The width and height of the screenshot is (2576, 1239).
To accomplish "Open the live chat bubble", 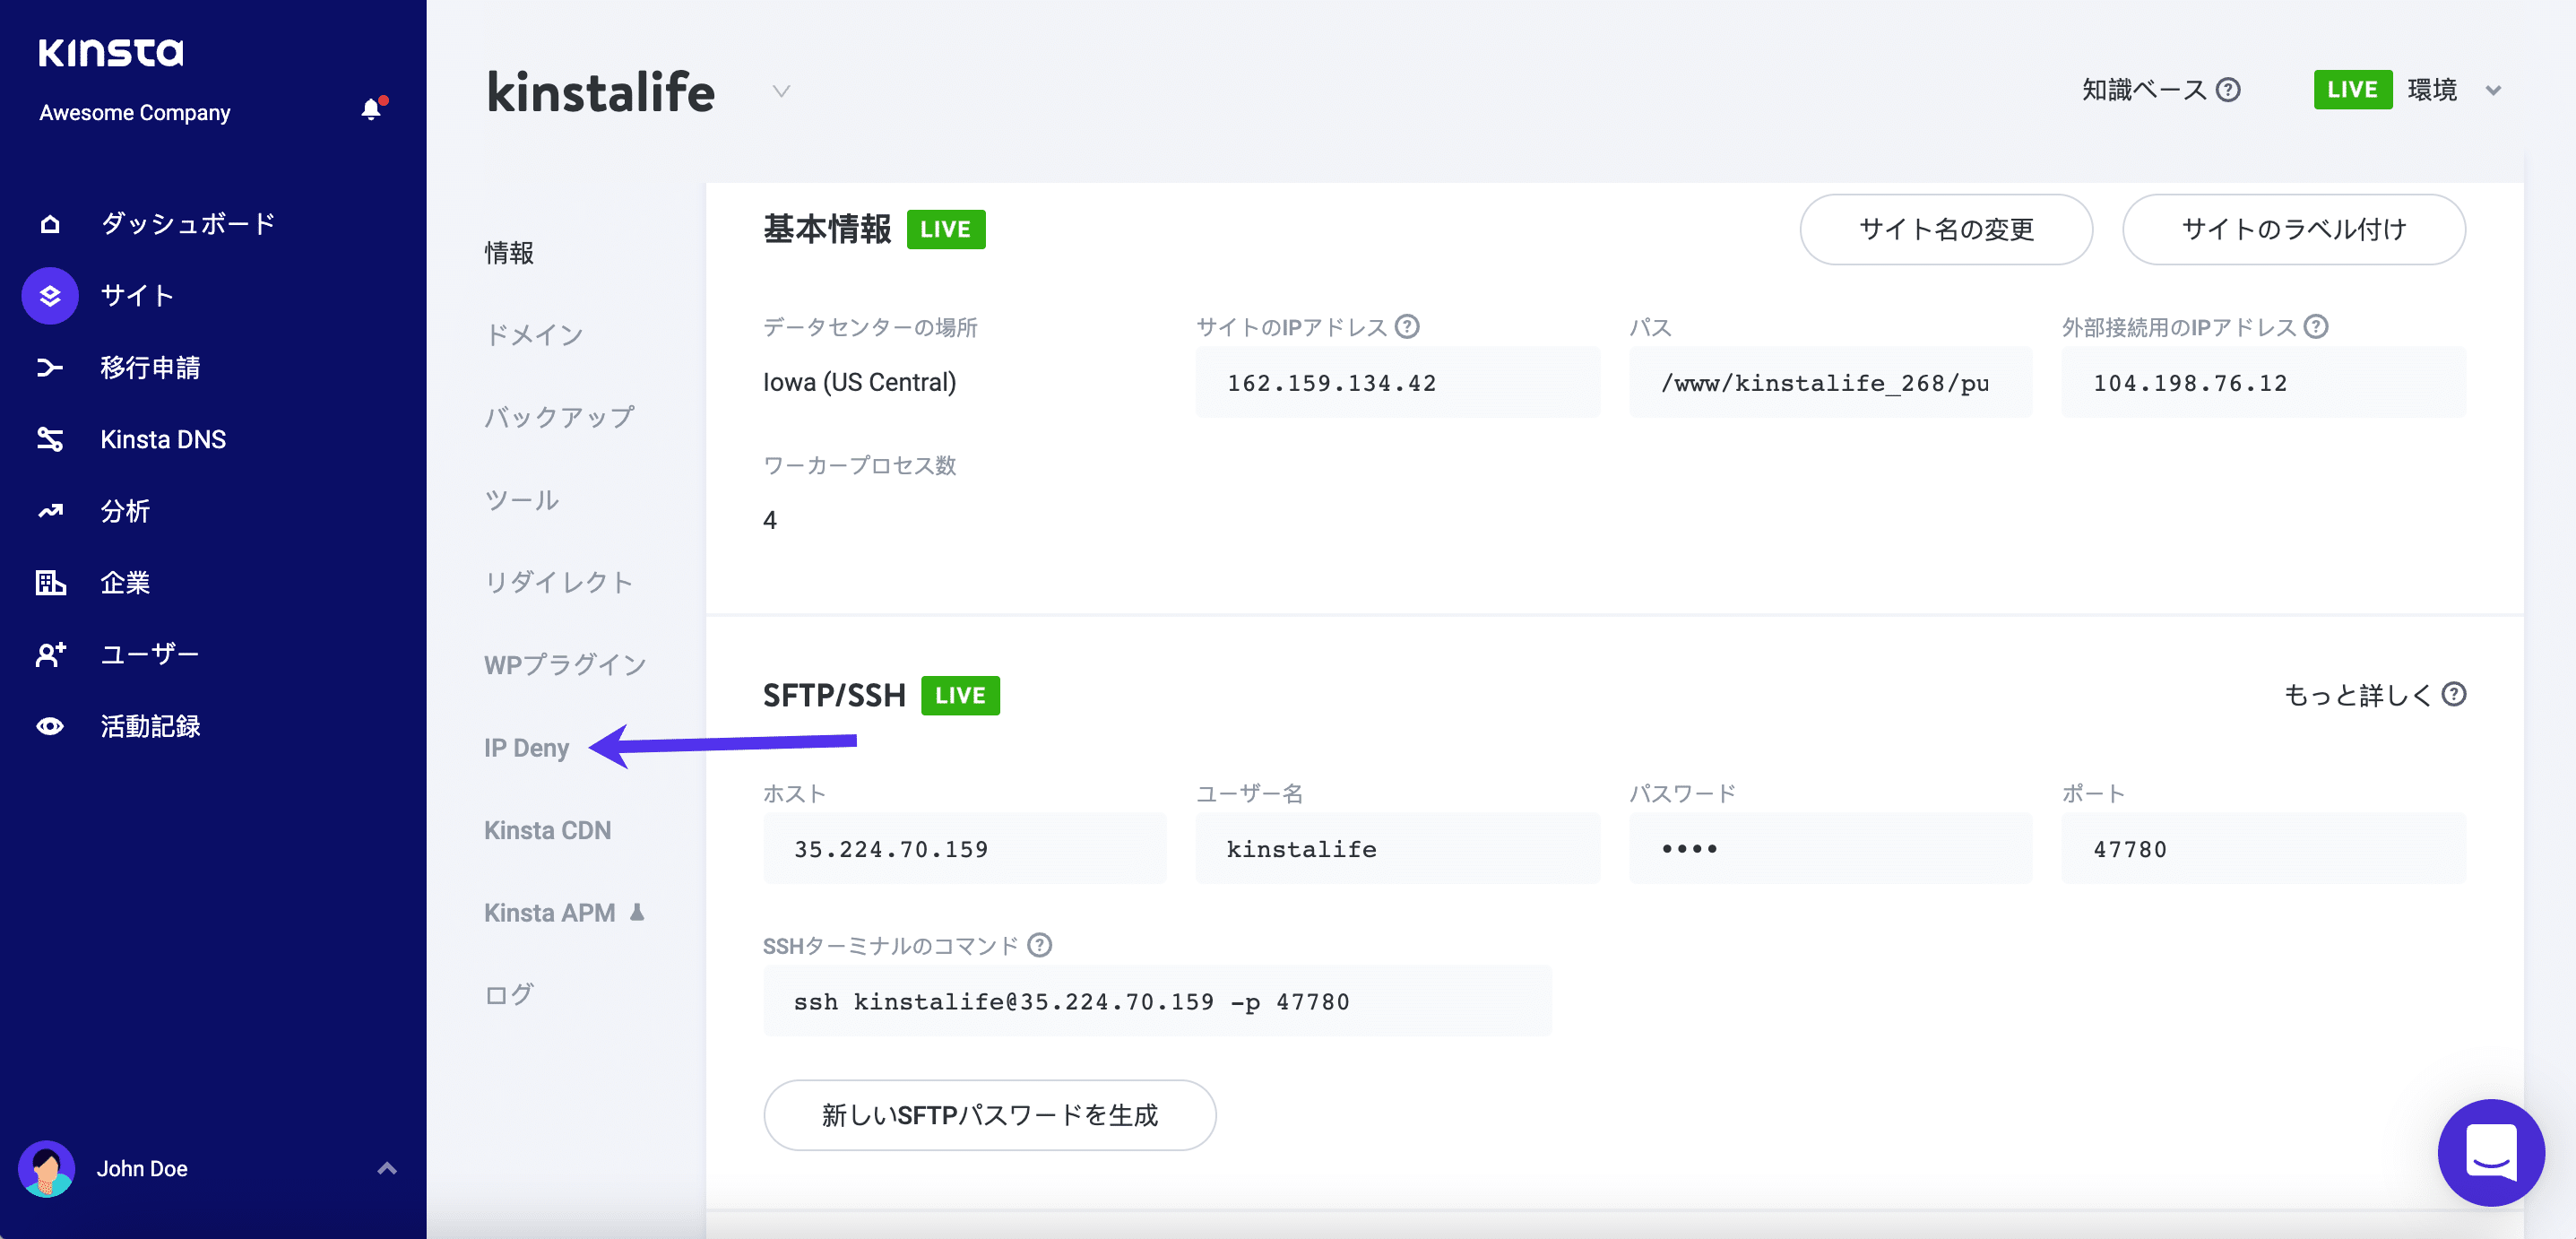I will coord(2491,1152).
